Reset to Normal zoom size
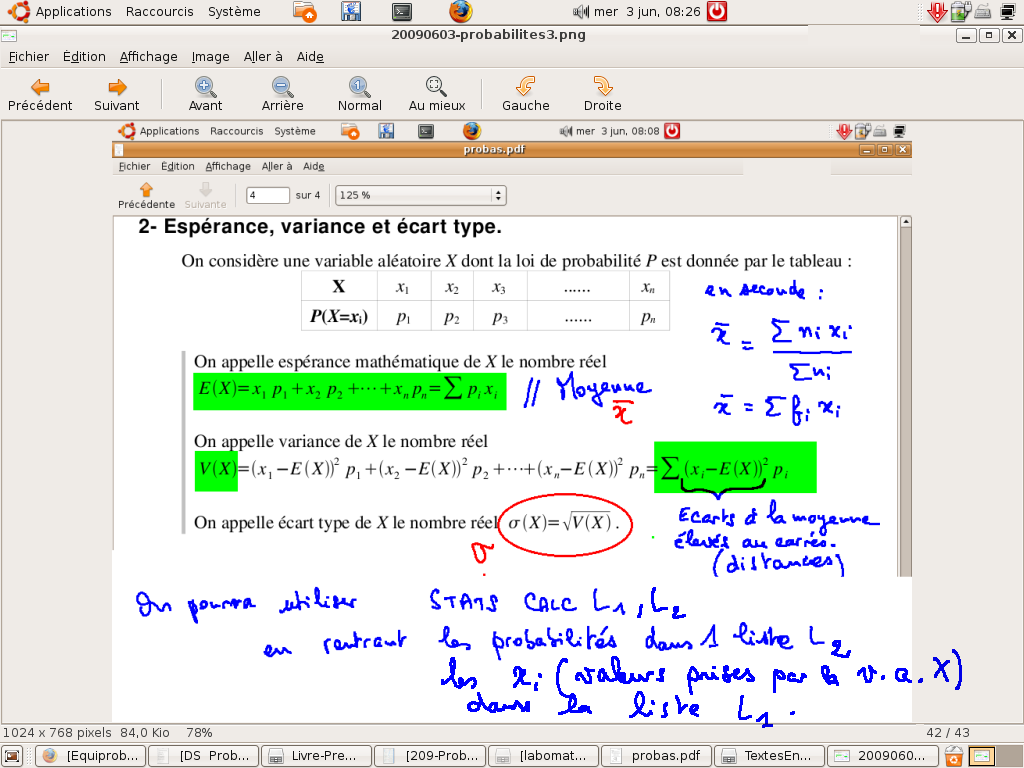Viewport: 1024px width, 768px height. (x=359, y=94)
